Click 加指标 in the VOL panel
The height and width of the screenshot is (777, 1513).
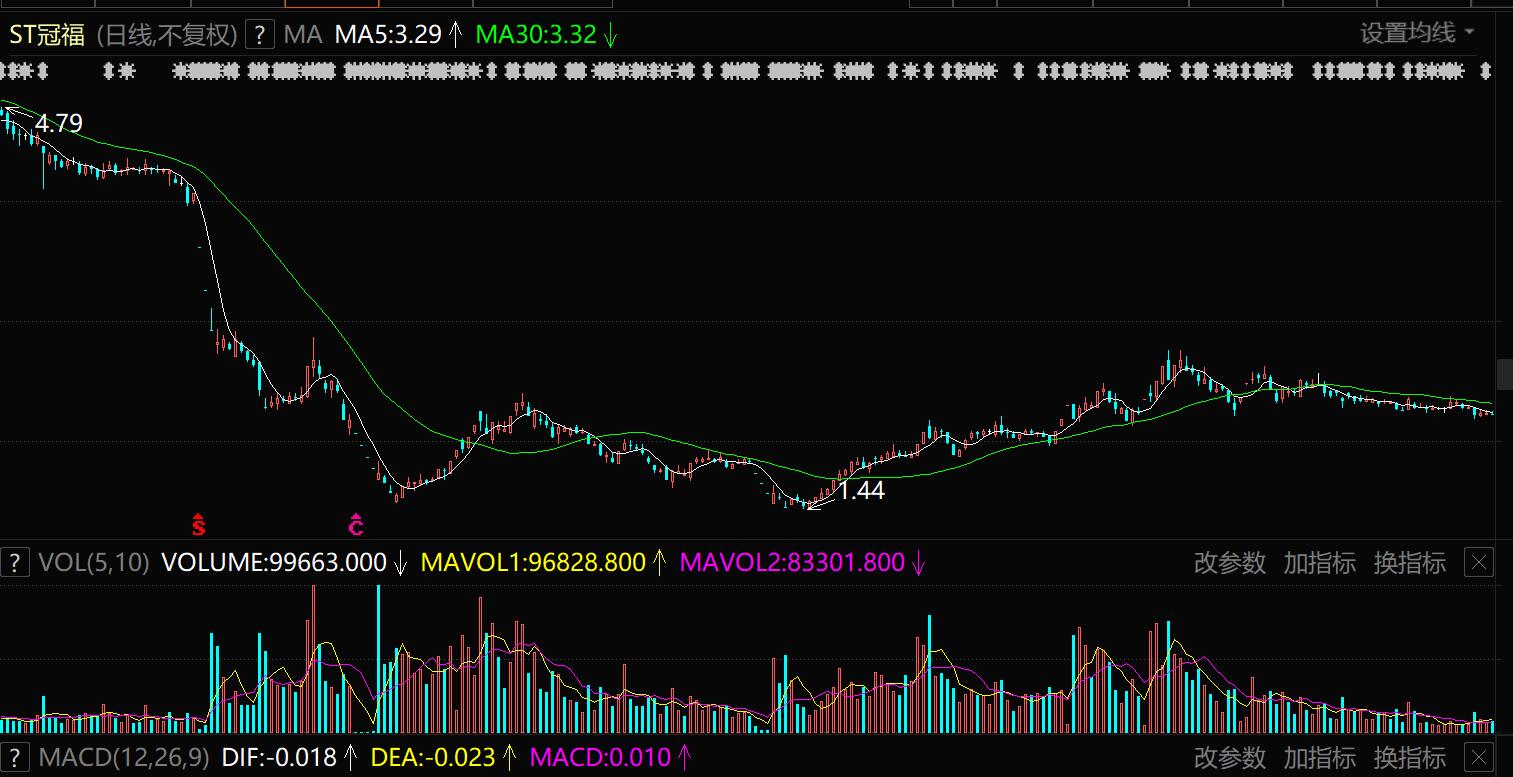(x=1319, y=563)
